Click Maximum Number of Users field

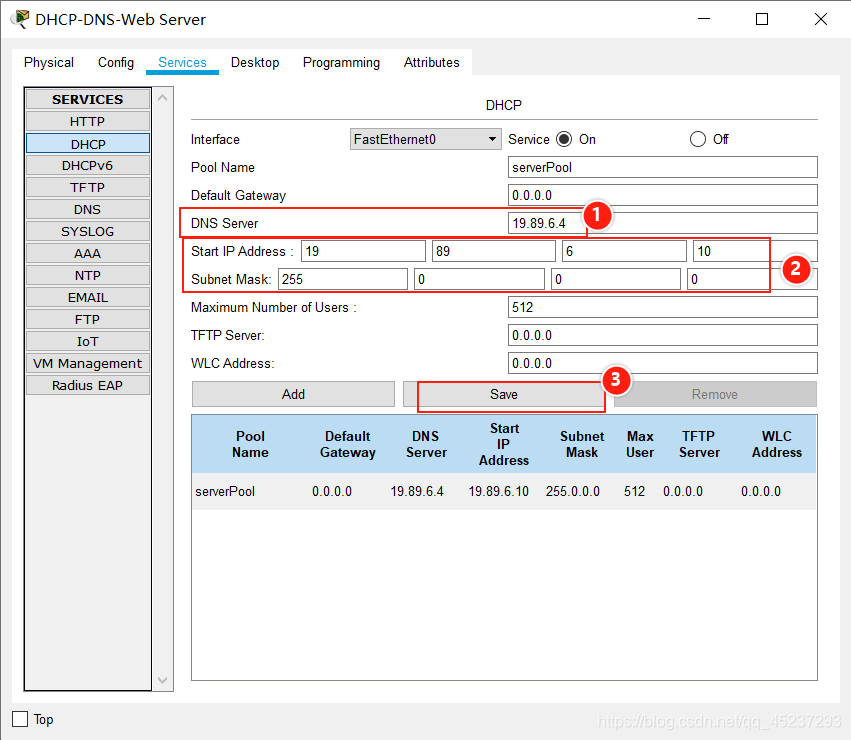663,307
